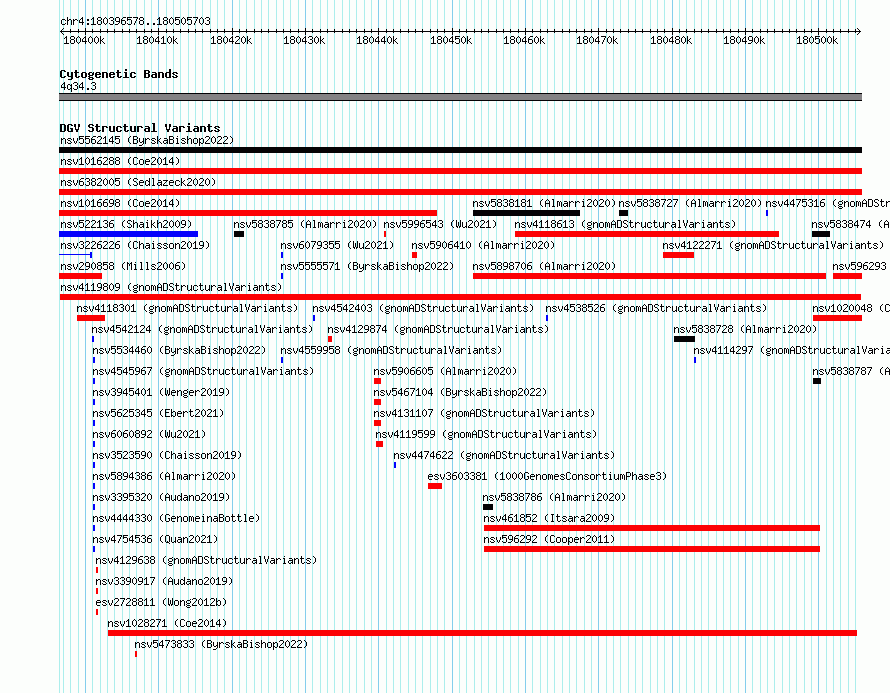Open the nsv5534460 (ByrskaBishop2022) label
Image resolution: width=890 pixels, height=693 pixels.
pyautogui.click(x=179, y=350)
